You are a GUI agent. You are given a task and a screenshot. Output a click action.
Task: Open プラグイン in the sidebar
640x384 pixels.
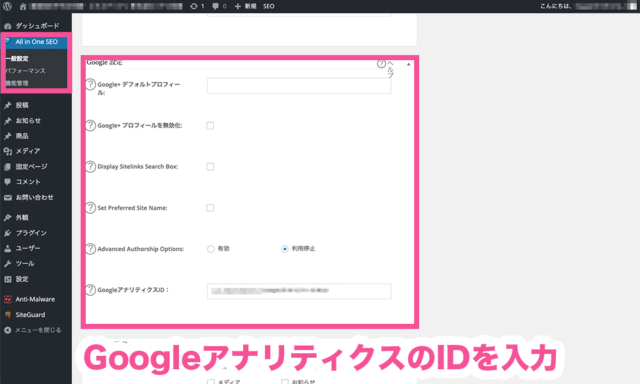tap(31, 233)
